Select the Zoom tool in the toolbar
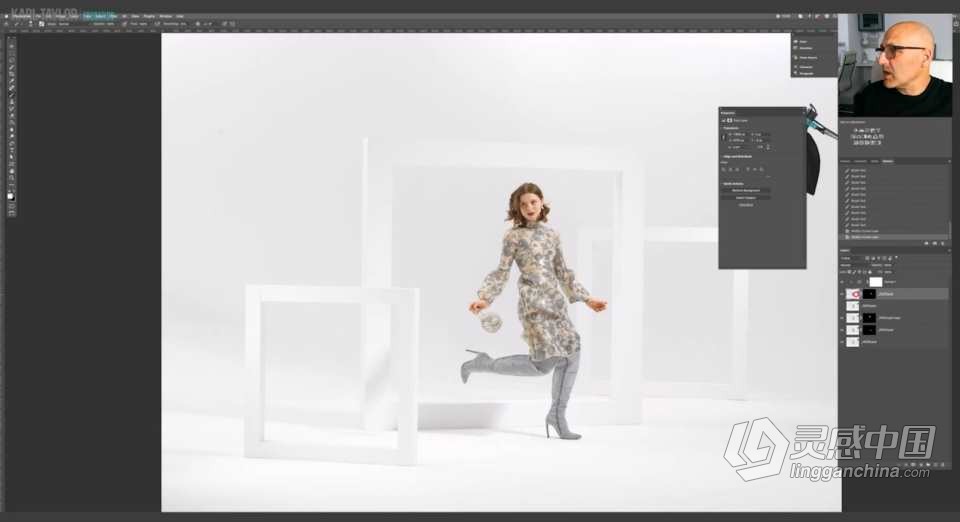The width and height of the screenshot is (960, 522). [11, 178]
